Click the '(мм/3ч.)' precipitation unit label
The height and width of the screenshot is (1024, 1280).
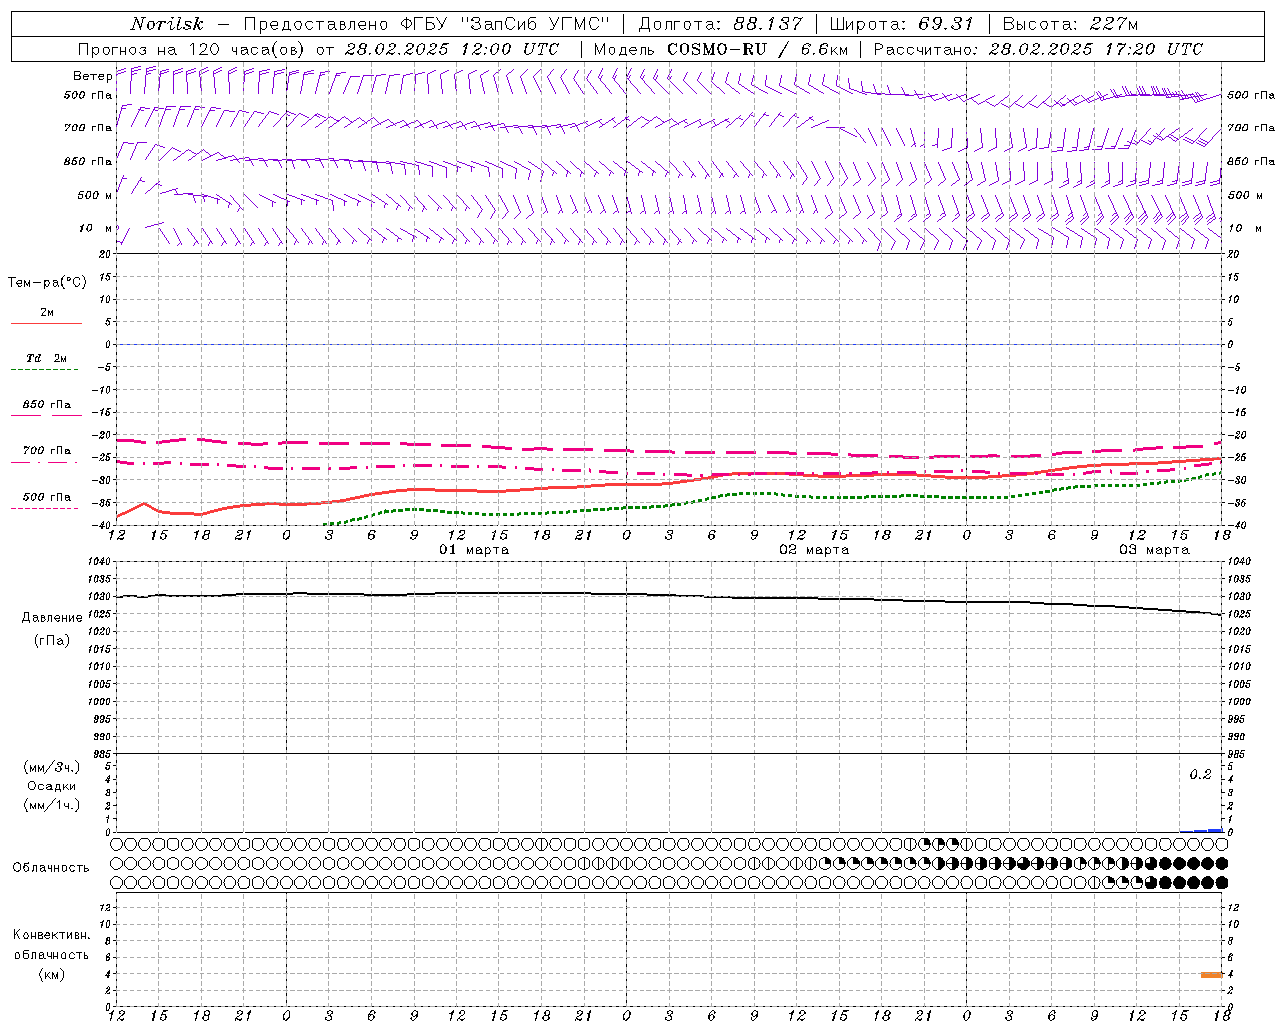[x=52, y=767]
